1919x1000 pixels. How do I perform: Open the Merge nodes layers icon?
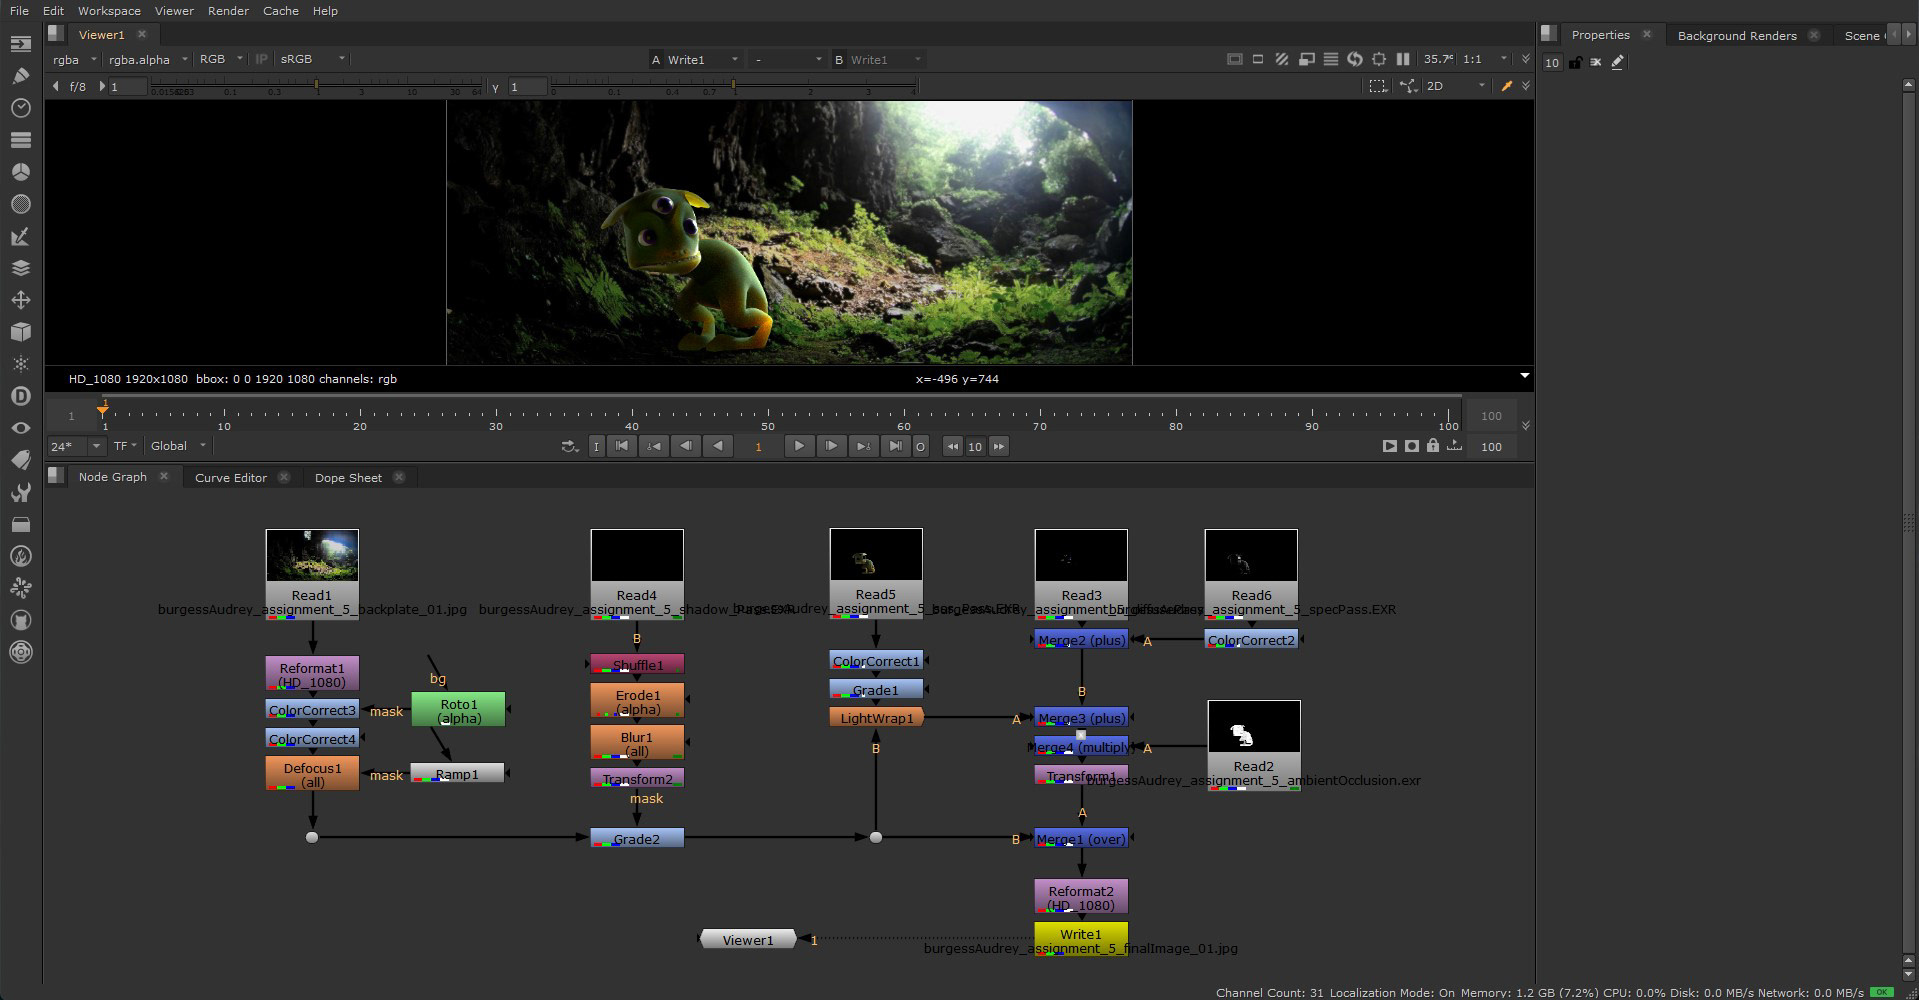[x=21, y=268]
